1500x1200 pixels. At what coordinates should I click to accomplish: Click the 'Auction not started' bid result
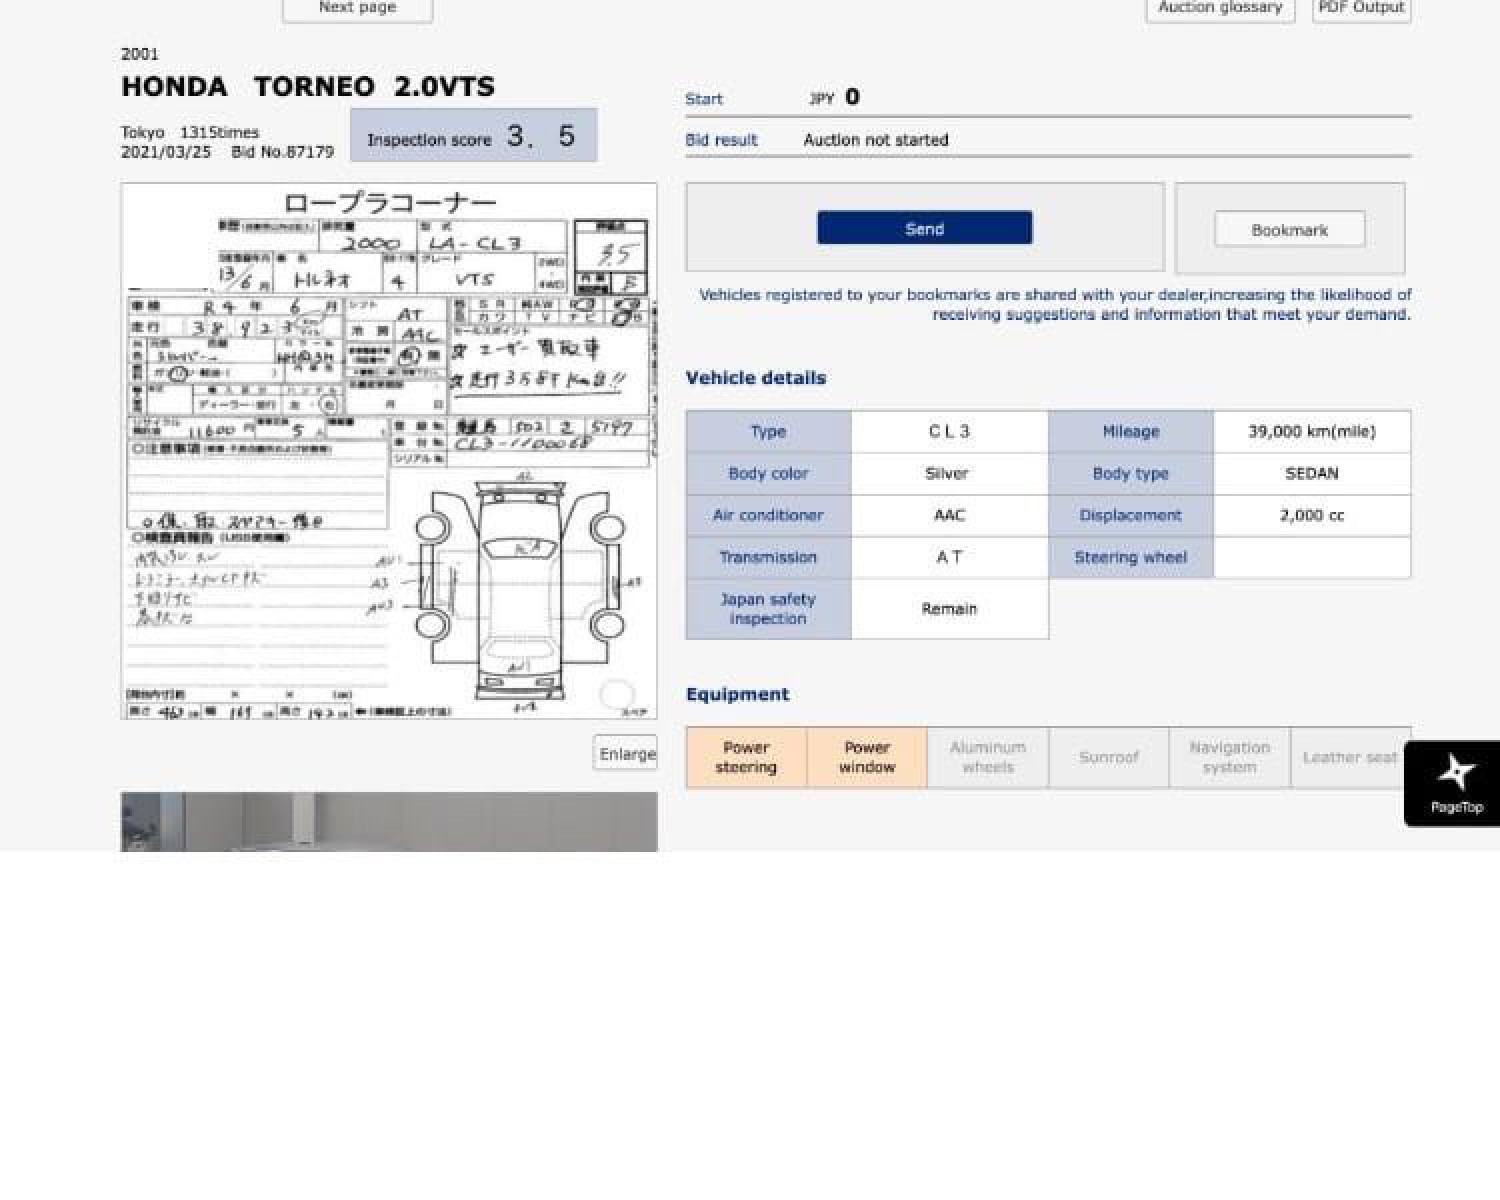click(876, 140)
